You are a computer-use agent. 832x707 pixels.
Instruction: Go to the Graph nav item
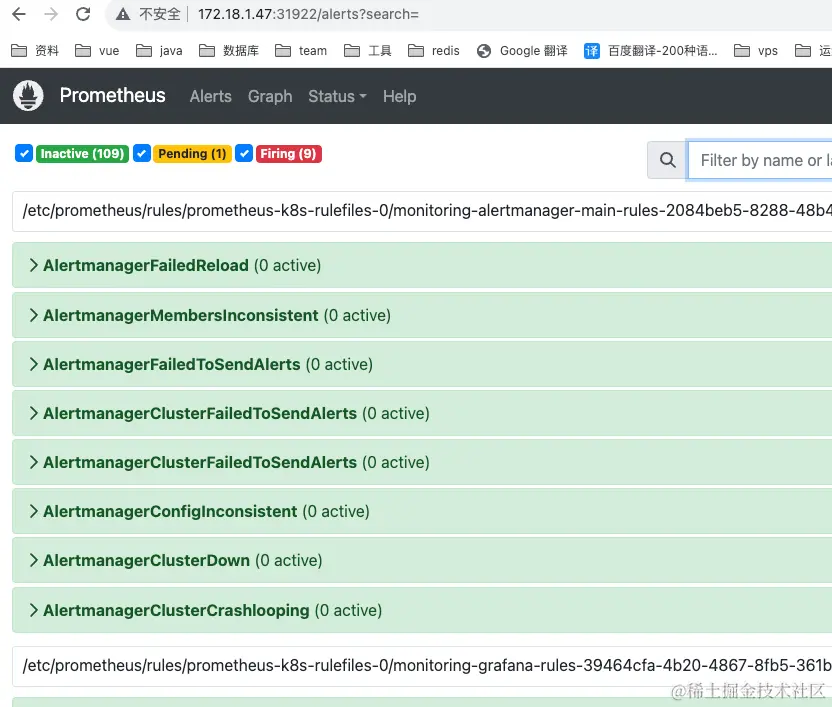click(270, 96)
